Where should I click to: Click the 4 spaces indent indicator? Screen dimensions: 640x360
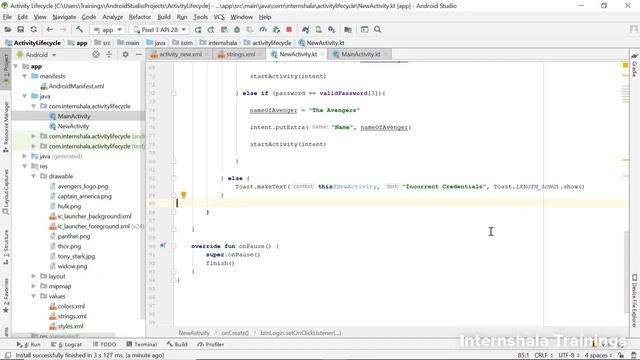coord(598,356)
